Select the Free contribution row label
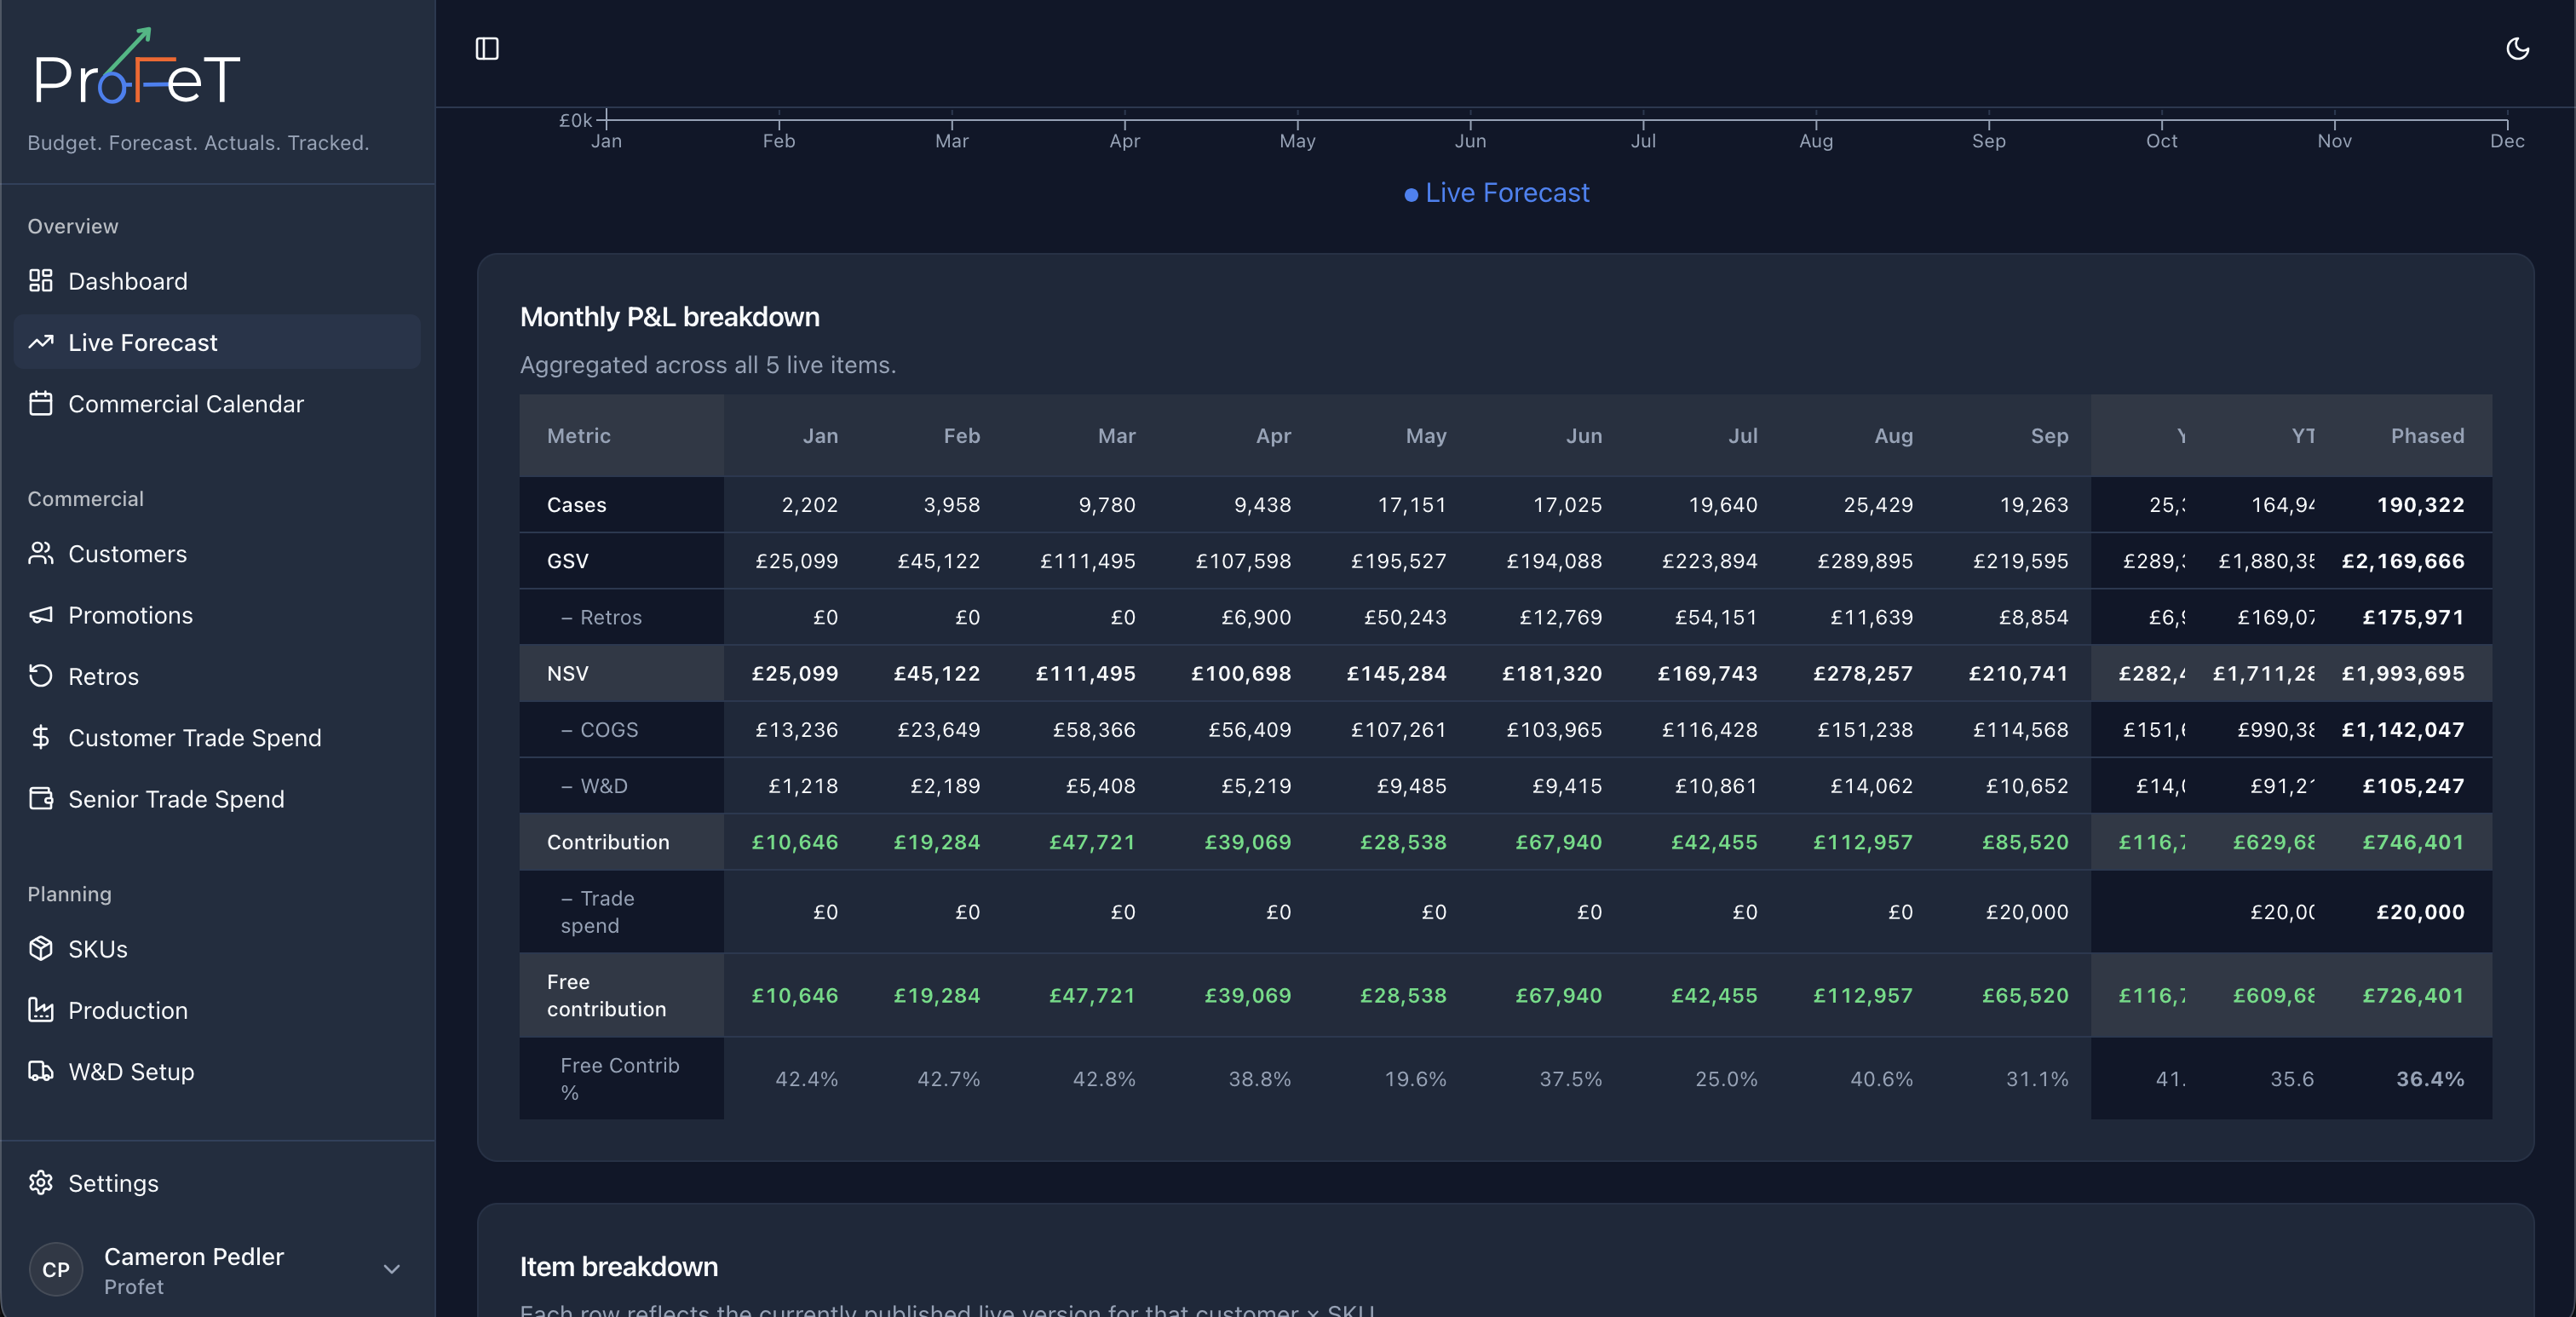Viewport: 2576px width, 1317px height. click(x=606, y=995)
